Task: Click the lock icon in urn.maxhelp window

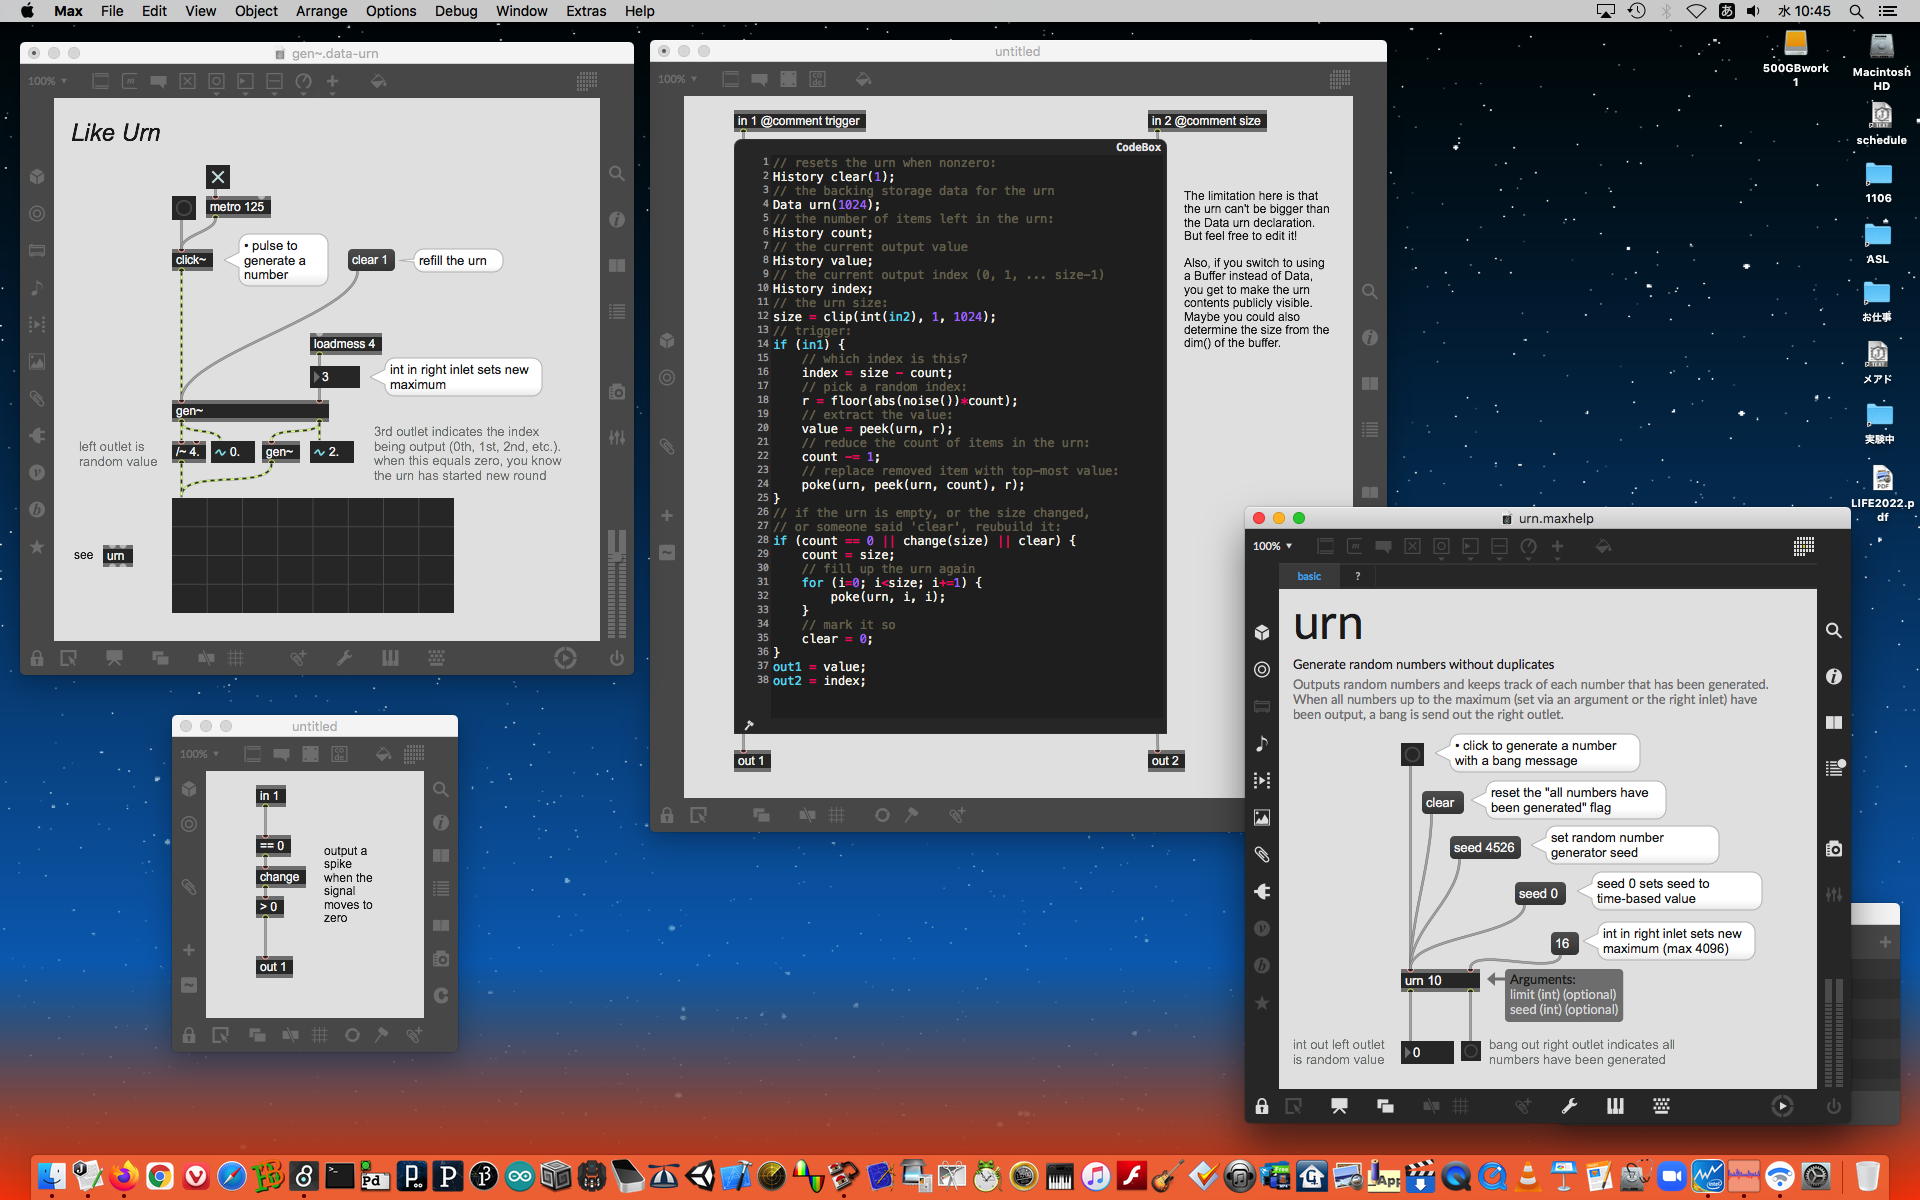Action: [x=1262, y=1106]
